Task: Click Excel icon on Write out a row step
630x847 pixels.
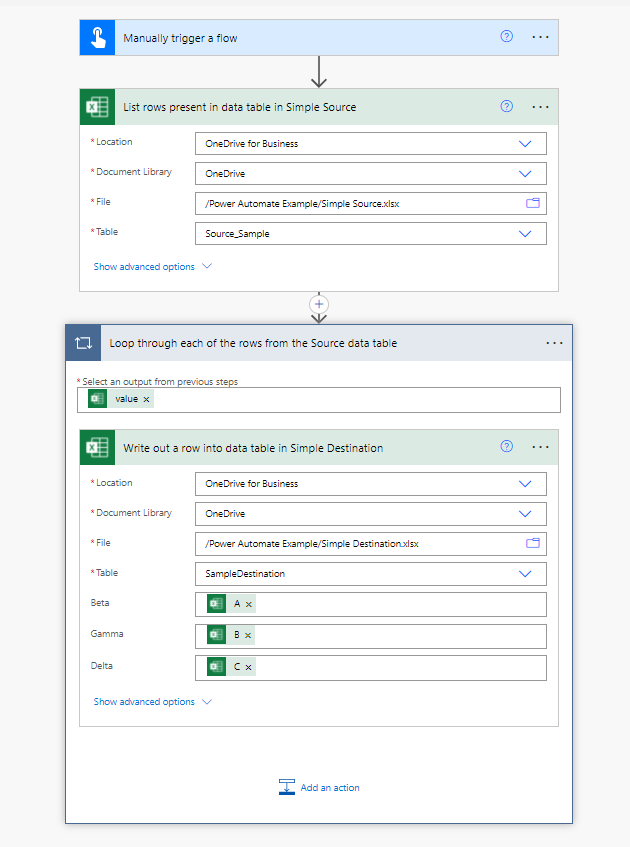Action: click(97, 447)
